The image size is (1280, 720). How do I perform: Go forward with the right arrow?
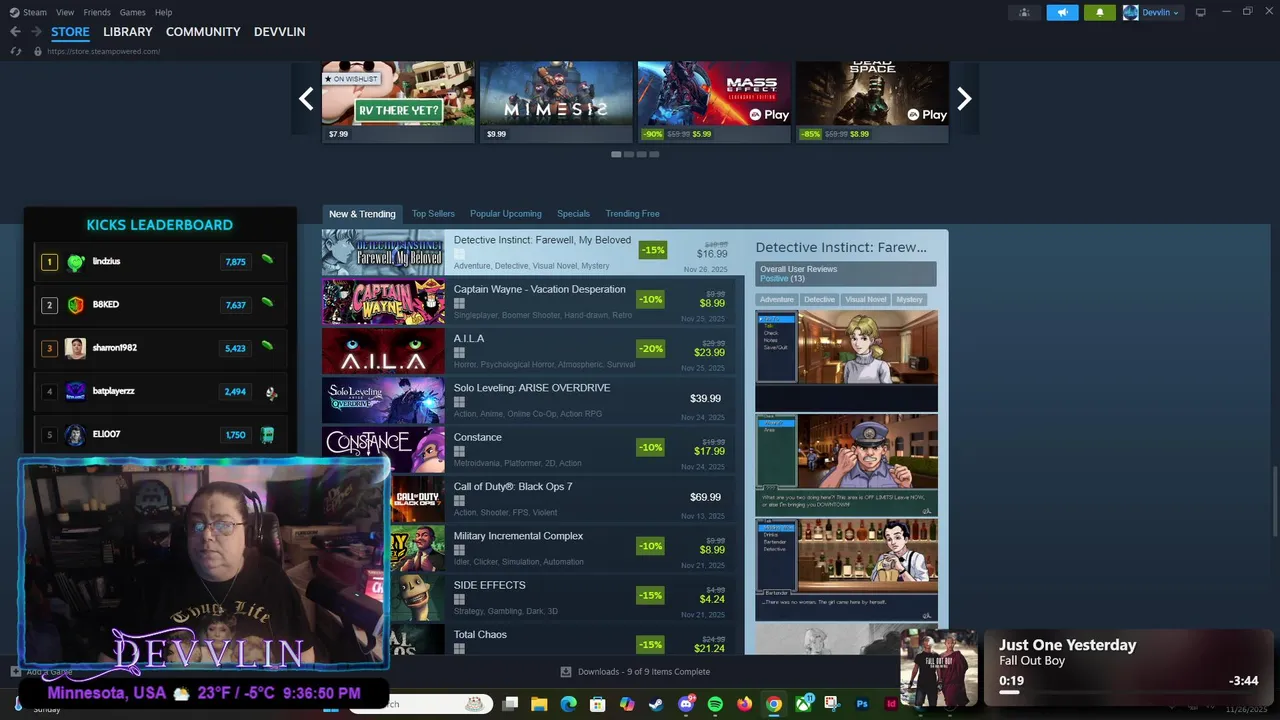(36, 32)
